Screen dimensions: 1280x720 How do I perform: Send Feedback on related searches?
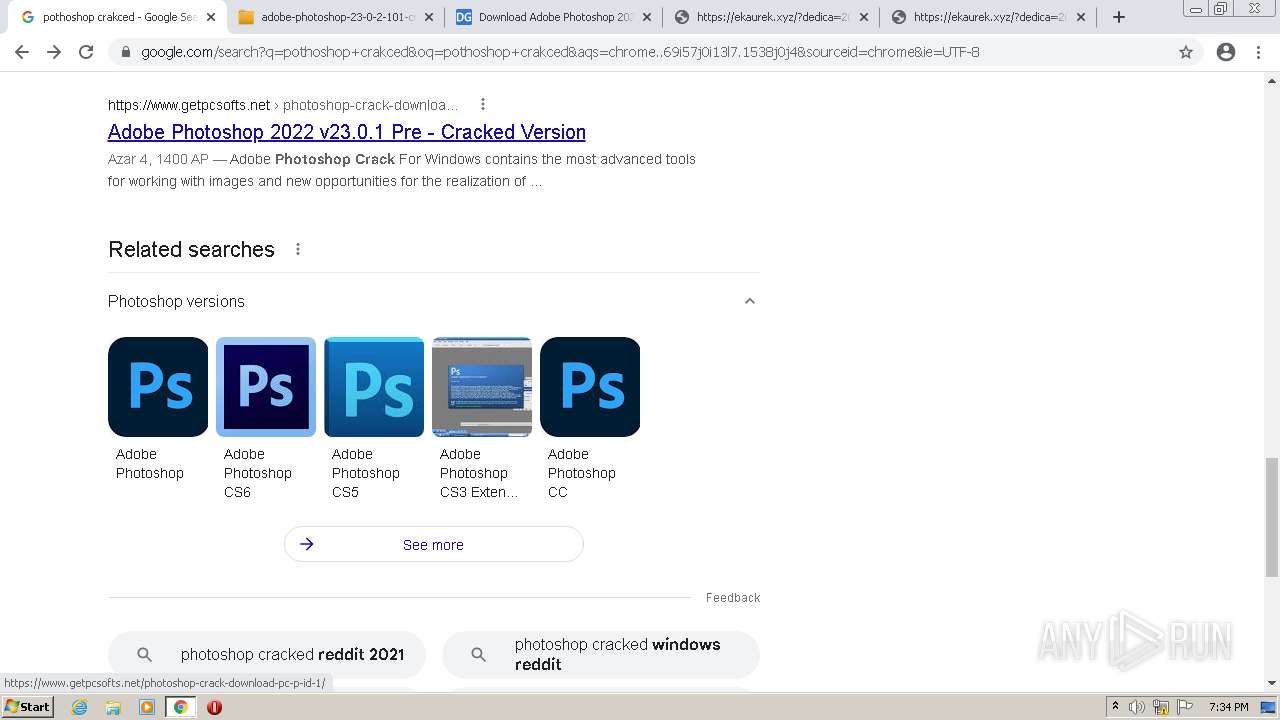[x=733, y=598]
